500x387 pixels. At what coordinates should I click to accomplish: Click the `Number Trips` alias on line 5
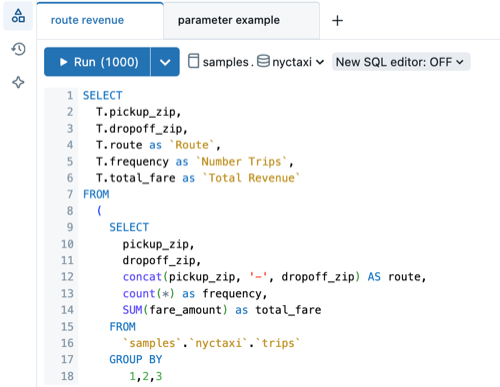[x=241, y=162]
